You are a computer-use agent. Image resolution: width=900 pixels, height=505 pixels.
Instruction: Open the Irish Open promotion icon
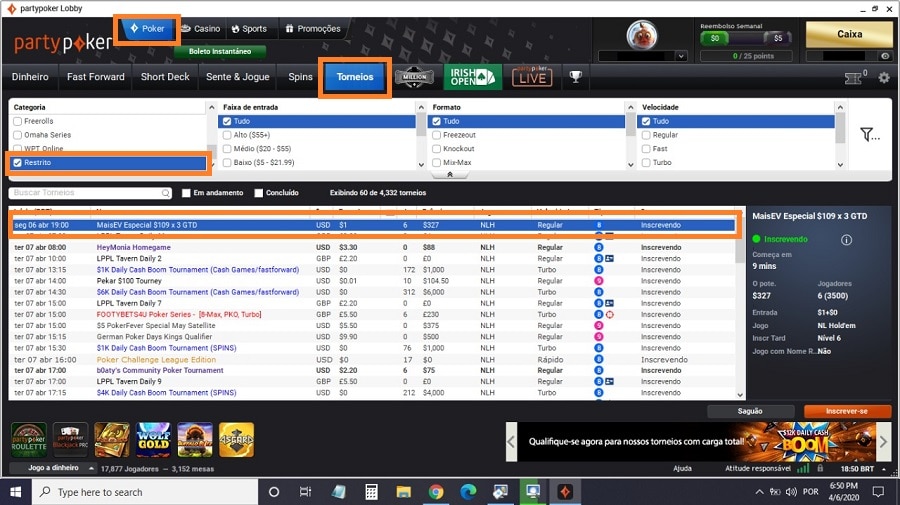(x=472, y=77)
